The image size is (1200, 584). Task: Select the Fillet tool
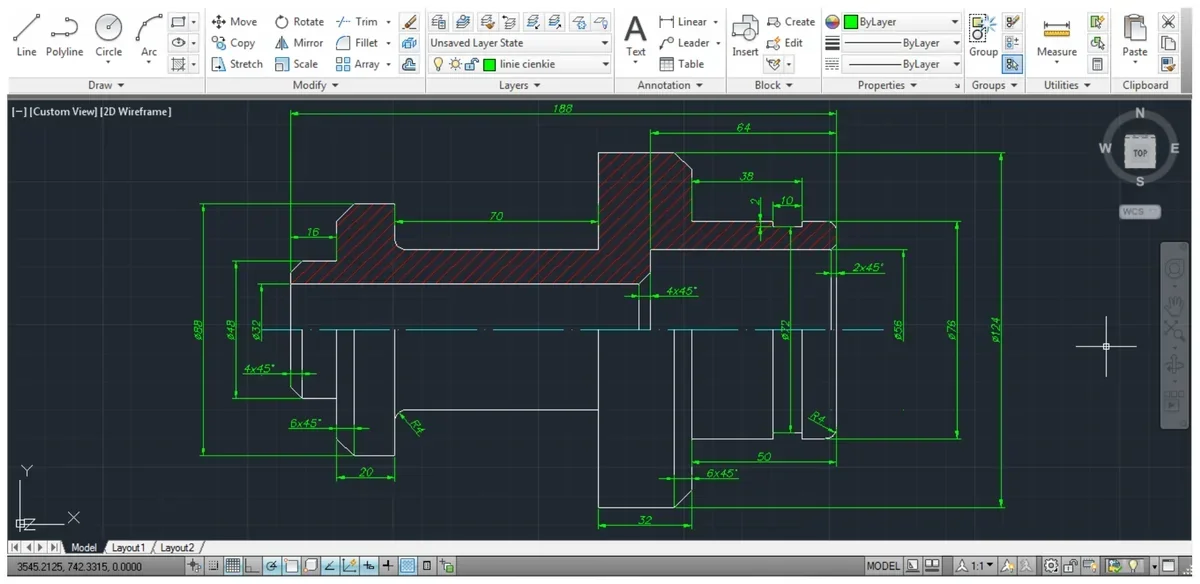point(357,43)
